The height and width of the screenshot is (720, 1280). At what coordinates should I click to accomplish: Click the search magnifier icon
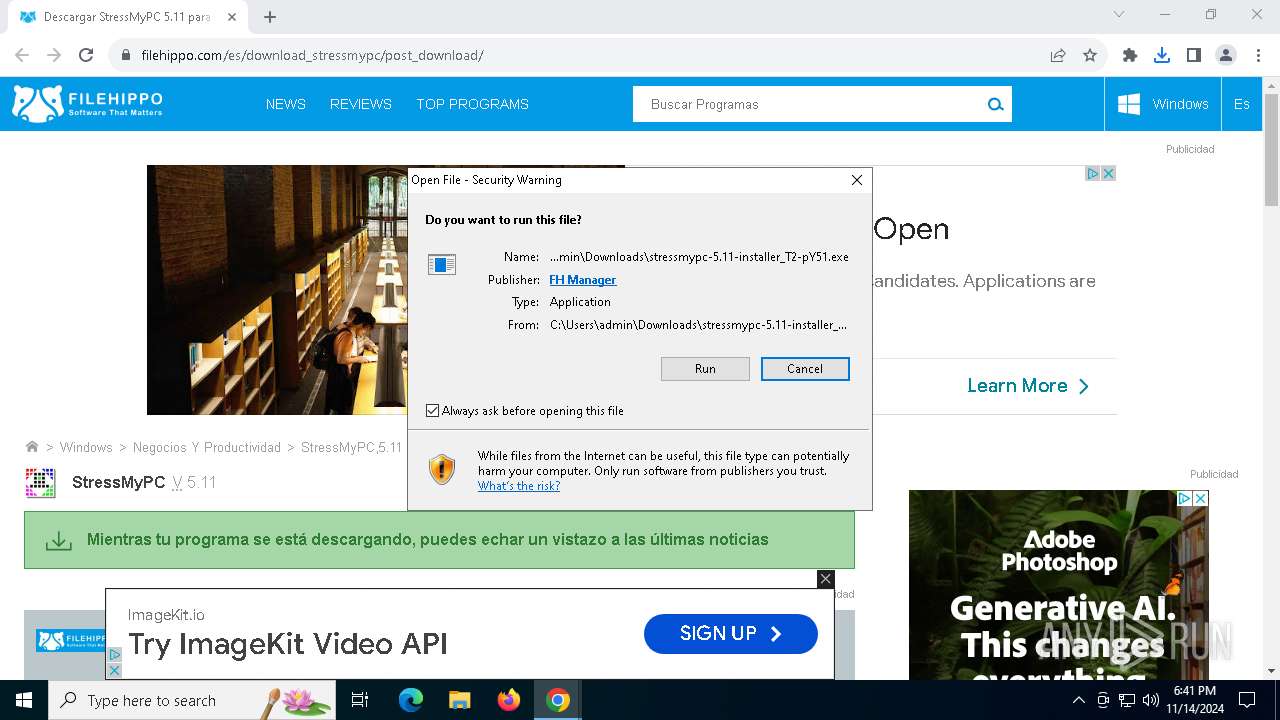tap(995, 104)
